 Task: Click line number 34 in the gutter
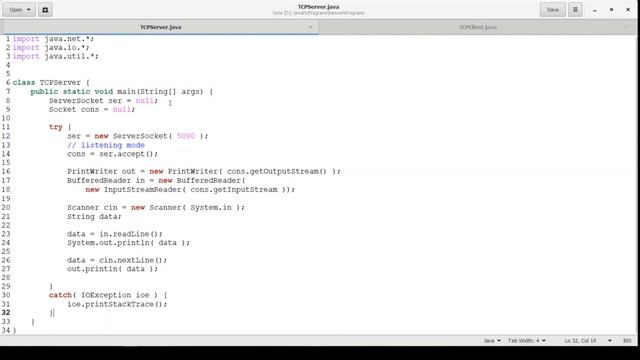[x=6, y=330]
